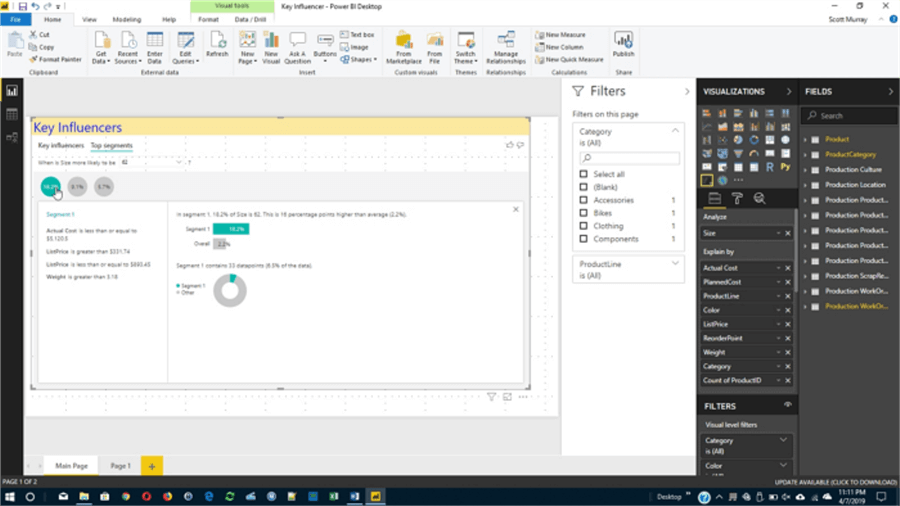
Task: Insert a New Visual
Action: pos(271,48)
